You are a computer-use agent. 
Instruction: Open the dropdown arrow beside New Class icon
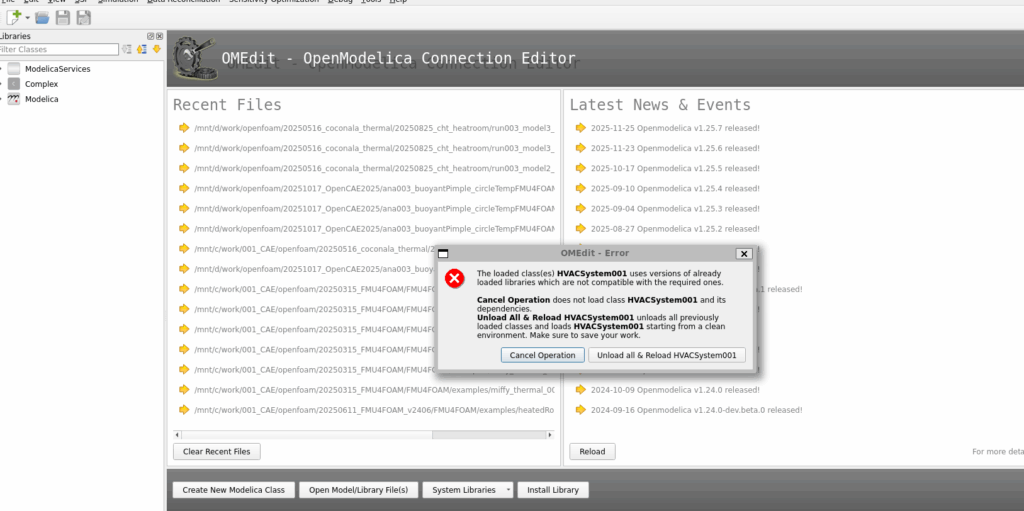[25, 18]
